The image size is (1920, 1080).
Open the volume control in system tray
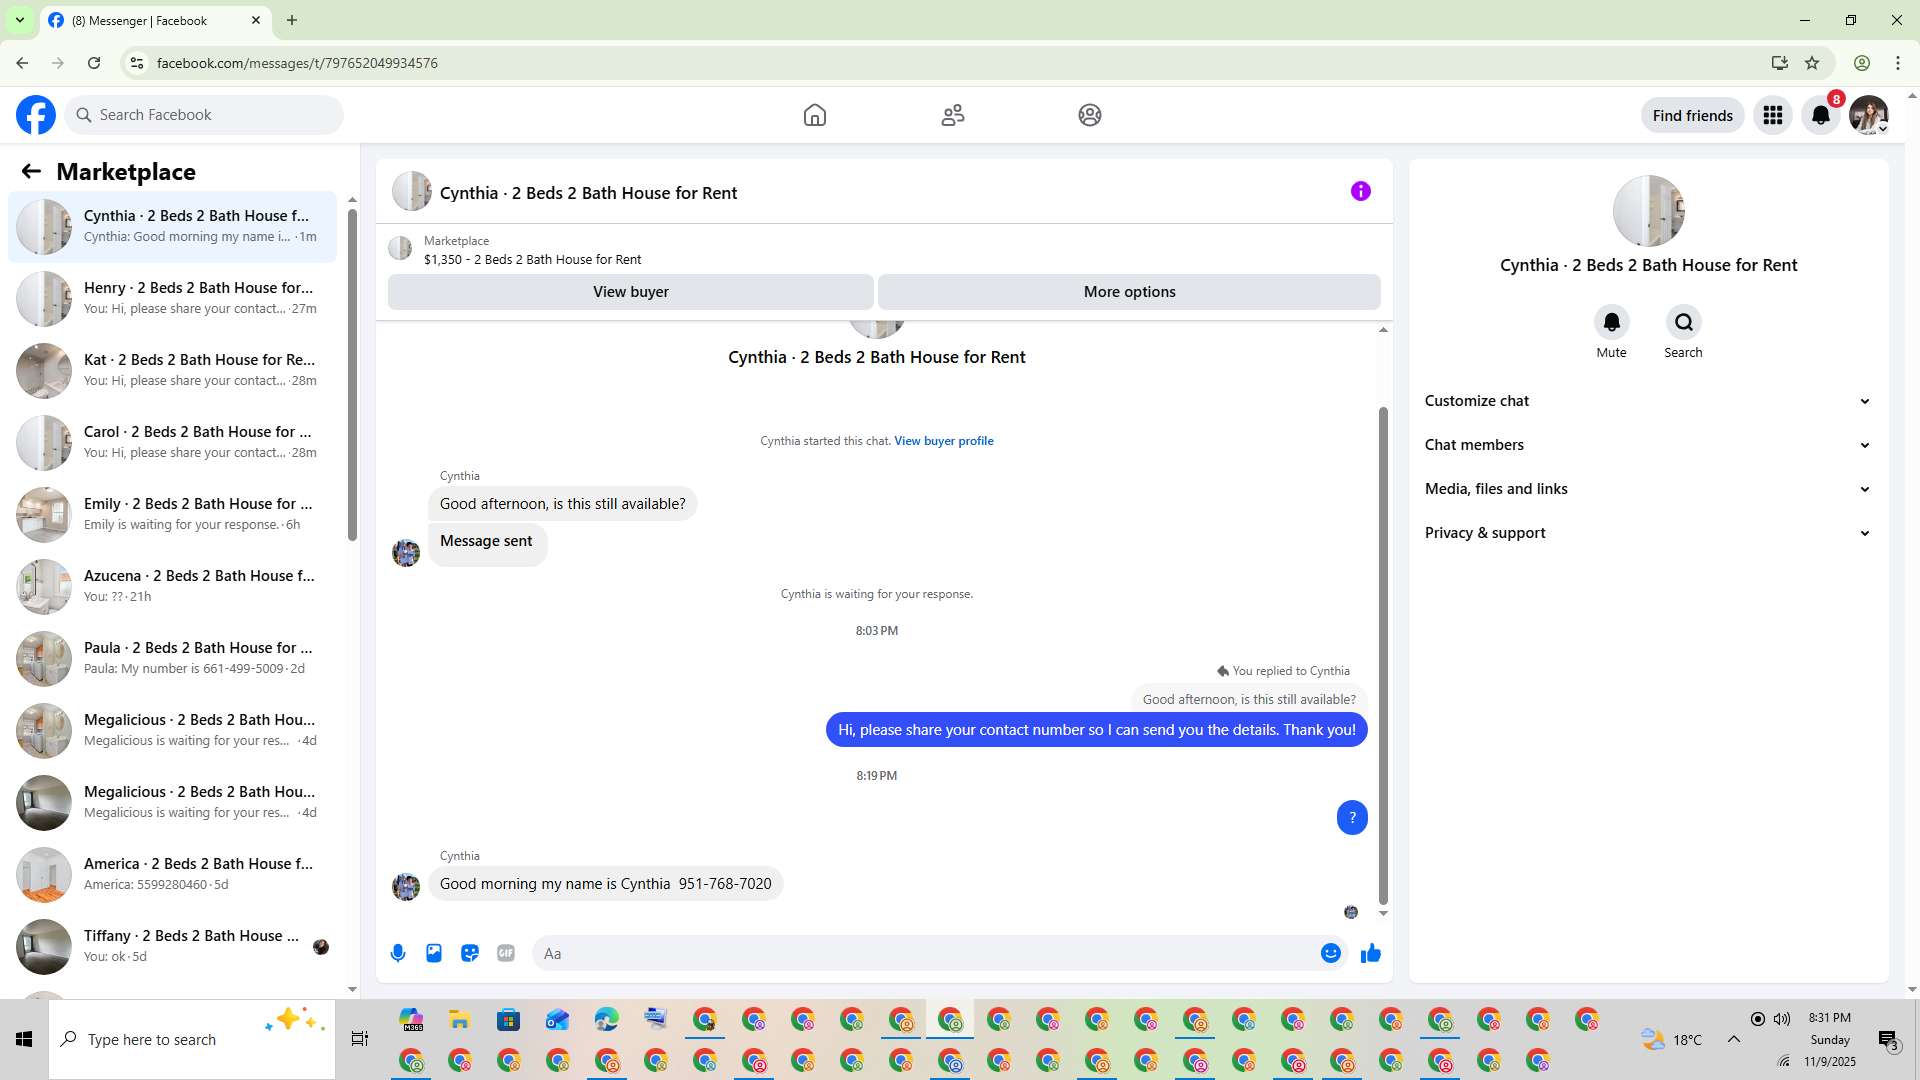[x=1782, y=1019]
